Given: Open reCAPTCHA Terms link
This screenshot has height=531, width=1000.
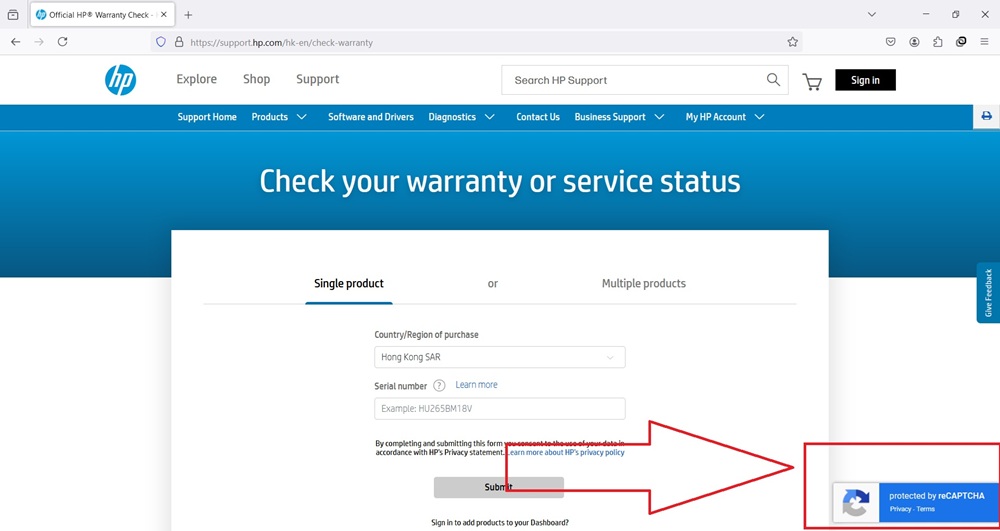Looking at the screenshot, I should pos(926,509).
